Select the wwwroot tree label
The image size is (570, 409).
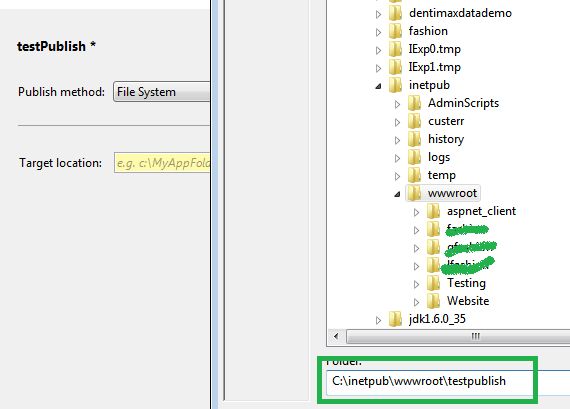pos(452,193)
